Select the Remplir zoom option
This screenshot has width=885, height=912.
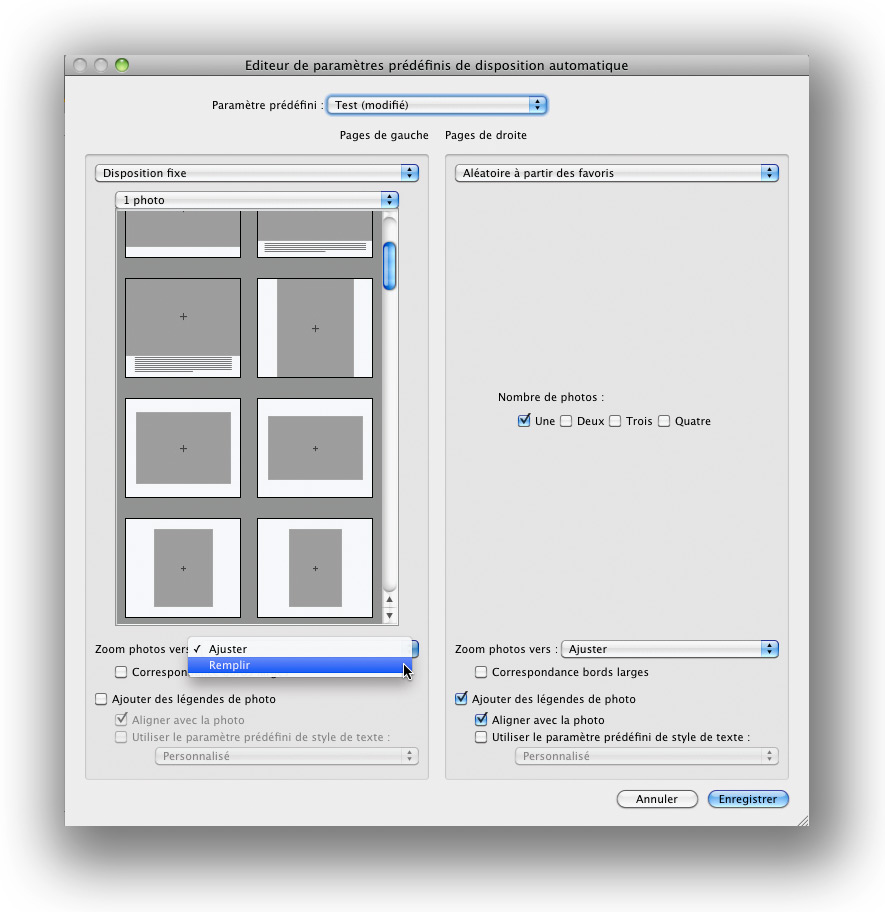click(x=299, y=665)
